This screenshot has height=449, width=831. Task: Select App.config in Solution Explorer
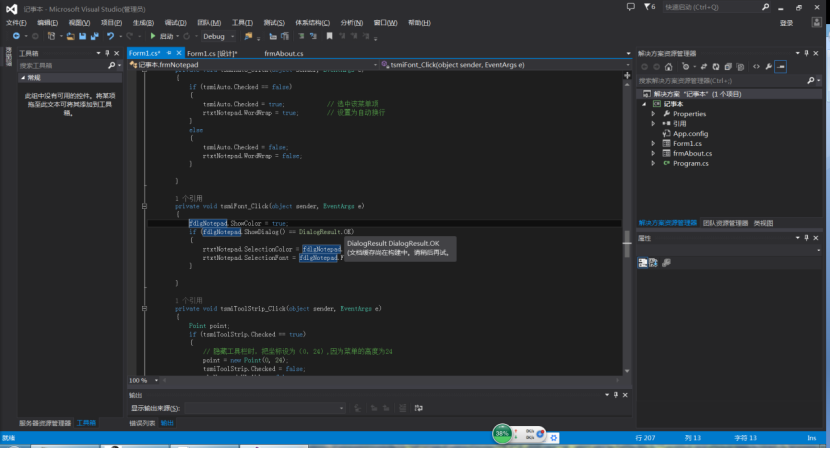(690, 134)
